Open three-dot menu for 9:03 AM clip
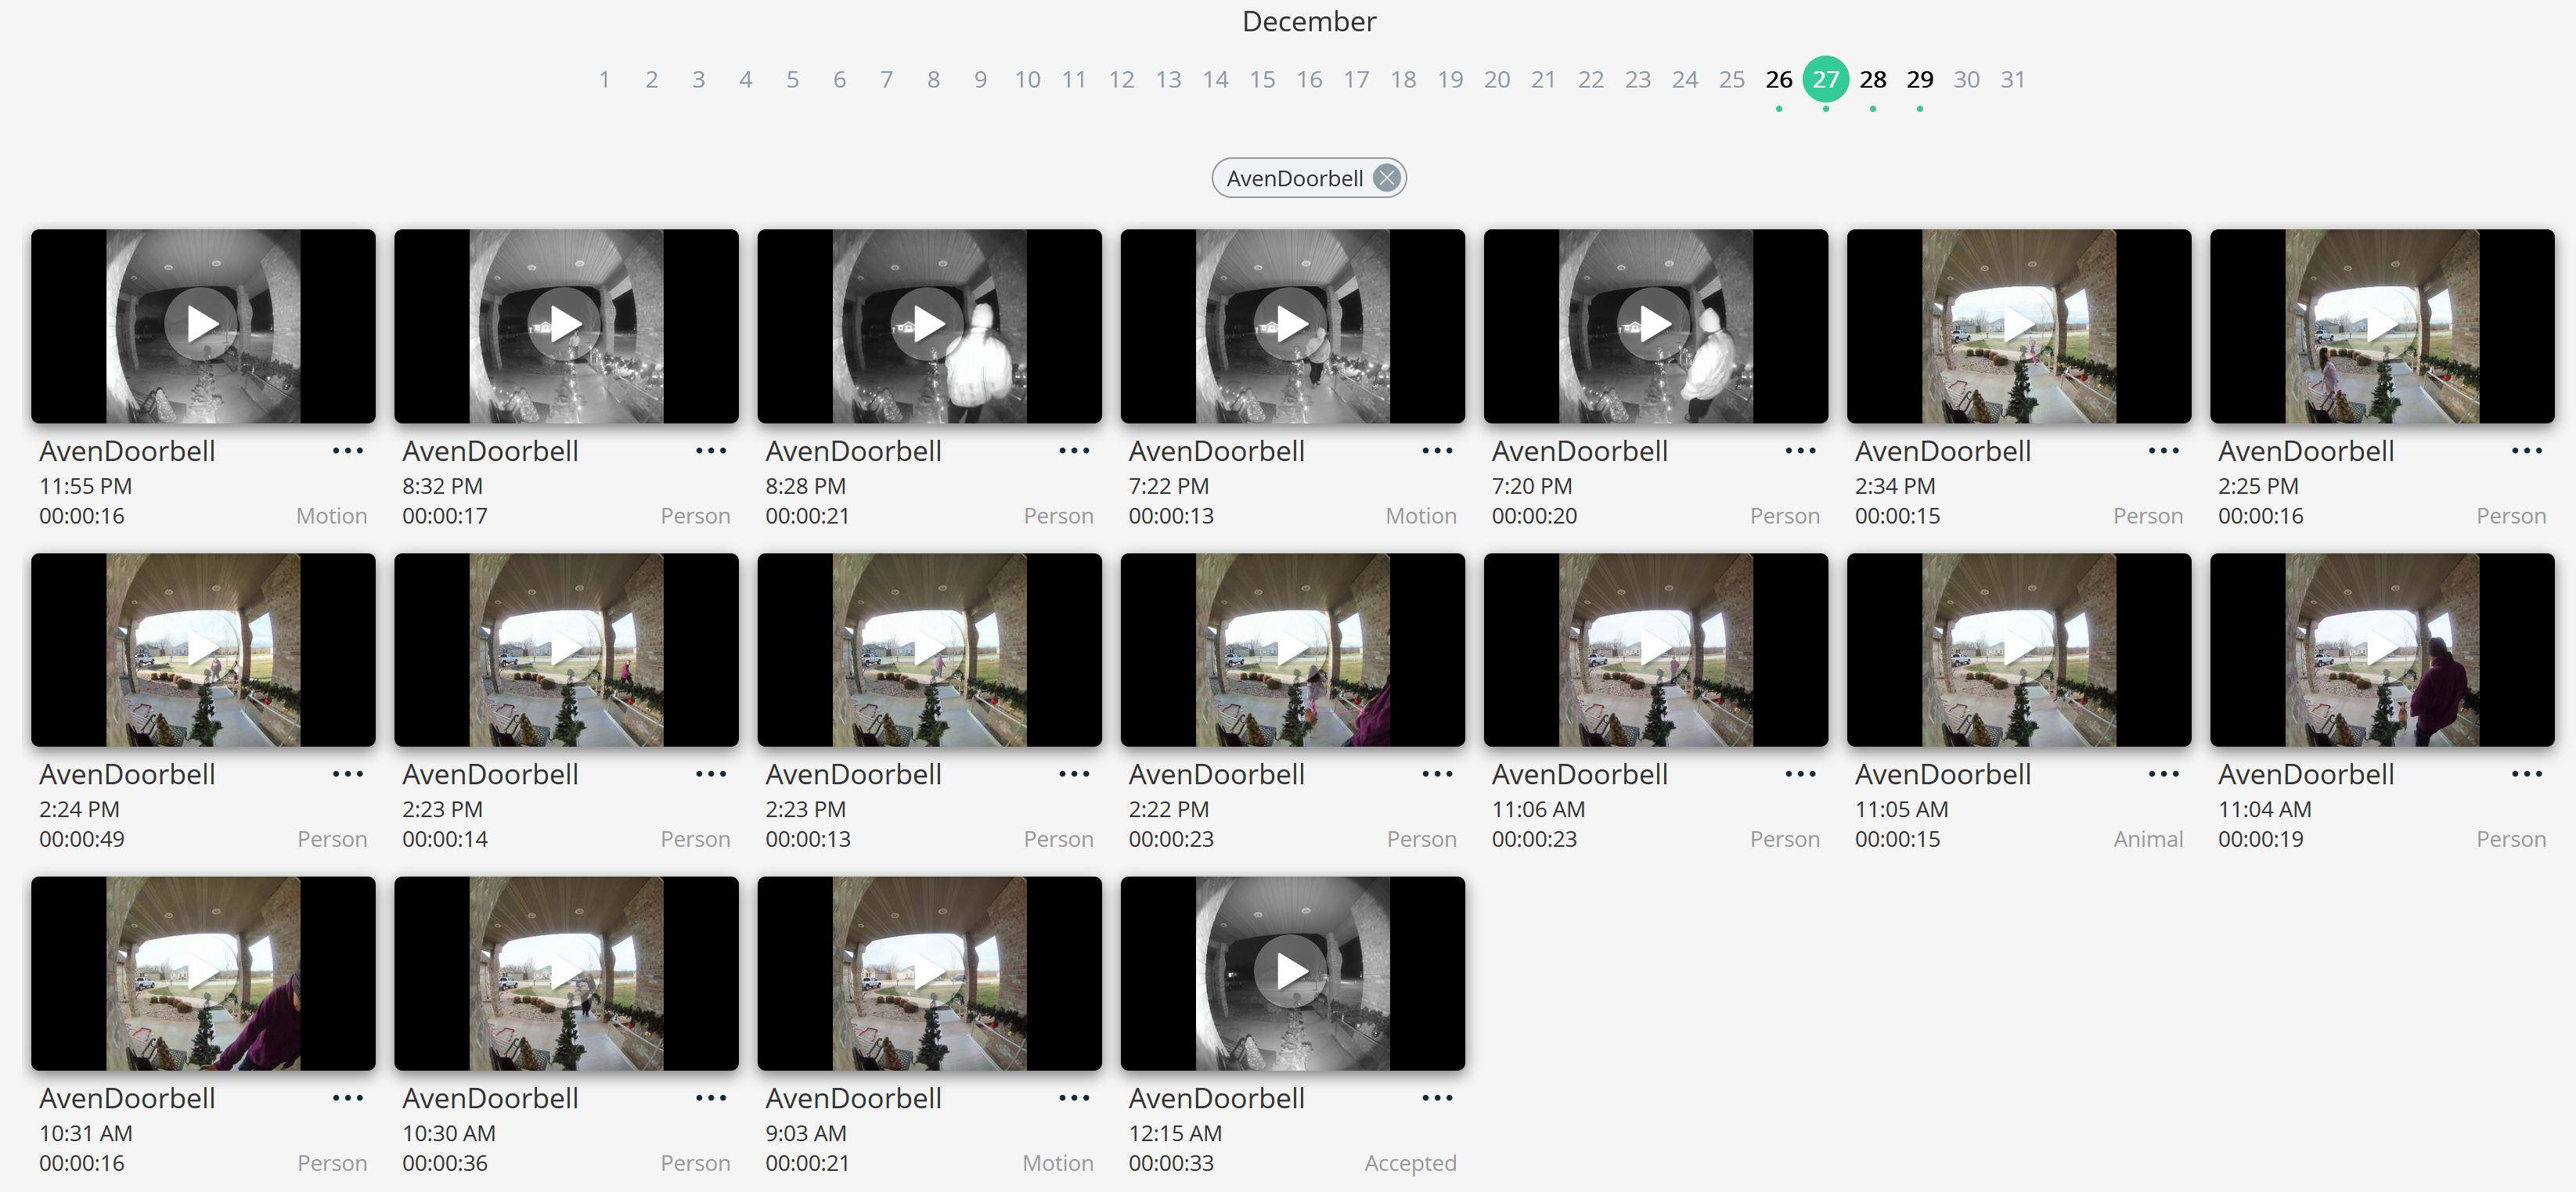Screen dimensions: 2576x1192 1073,1098
